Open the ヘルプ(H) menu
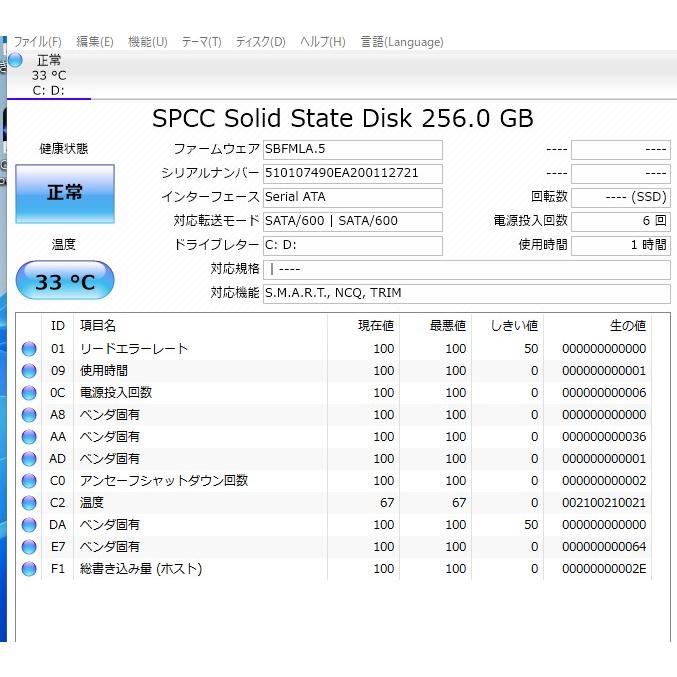 (x=323, y=42)
